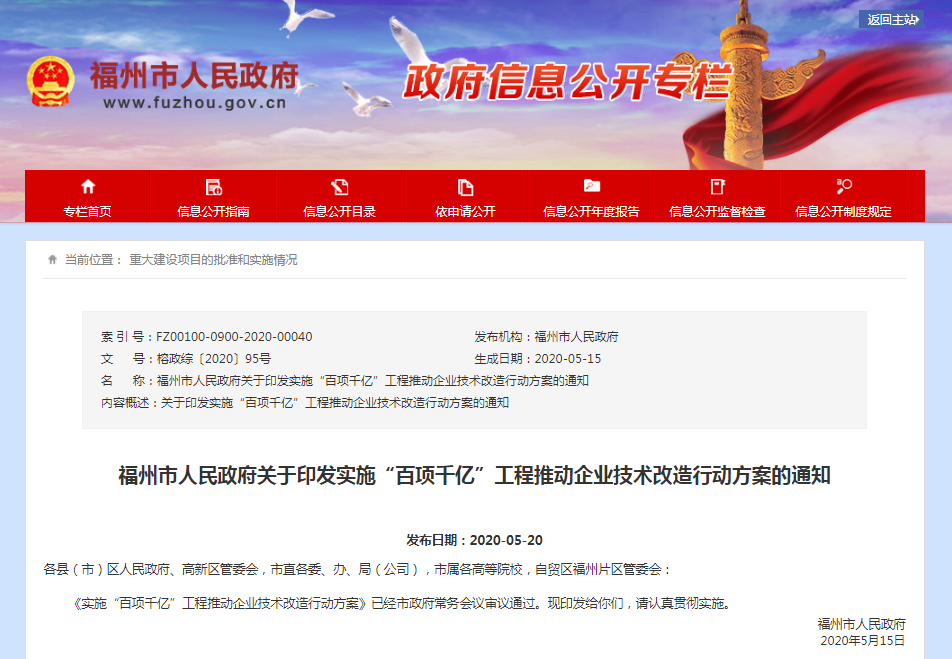This screenshot has width=952, height=659.
Task: Open 信息公开监督检查 page
Action: (717, 212)
